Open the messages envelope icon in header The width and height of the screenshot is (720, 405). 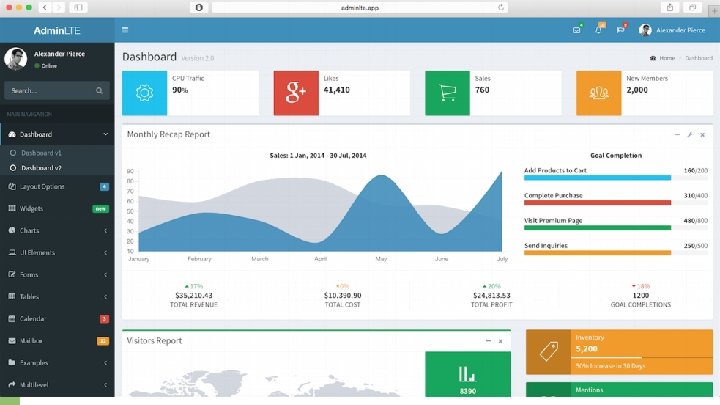(x=577, y=30)
